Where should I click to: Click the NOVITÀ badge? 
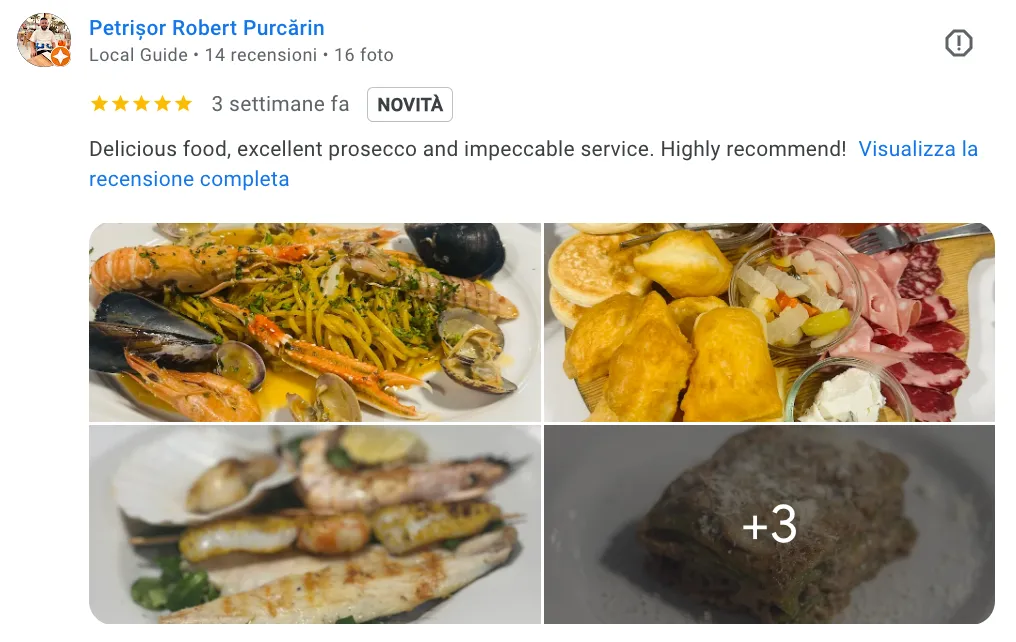click(410, 104)
